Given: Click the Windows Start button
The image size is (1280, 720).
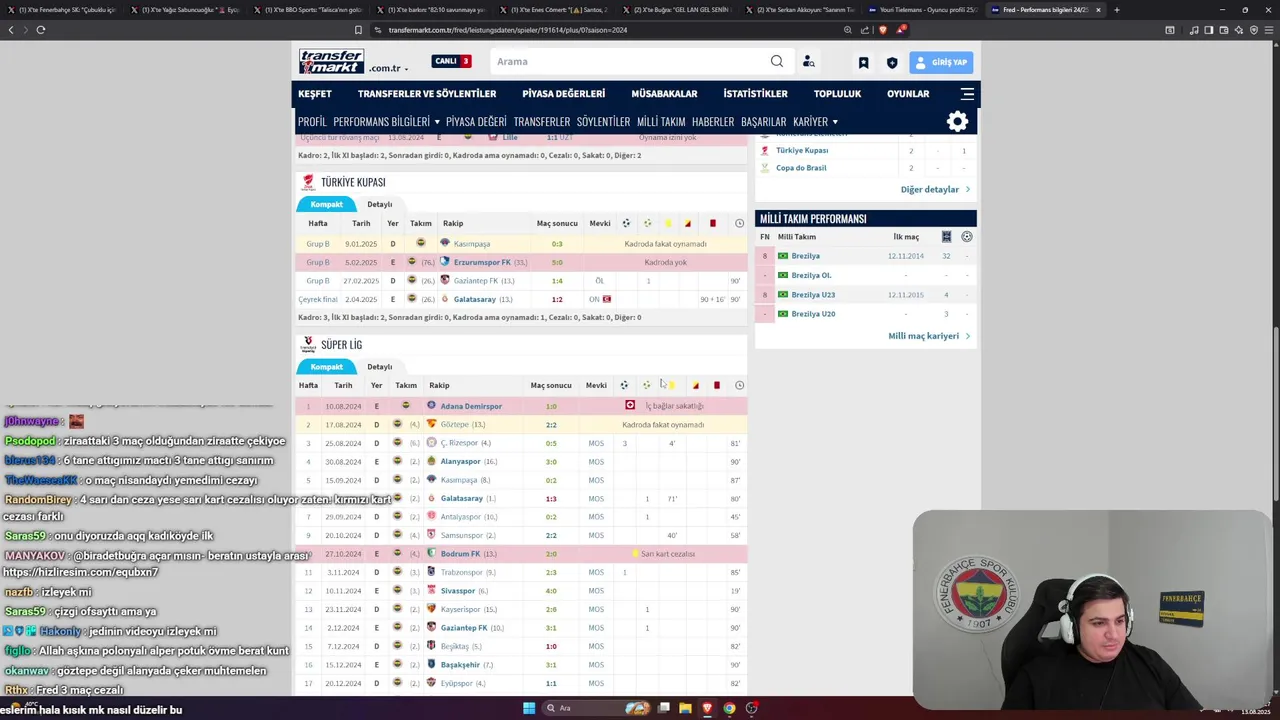Looking at the screenshot, I should click(x=529, y=708).
